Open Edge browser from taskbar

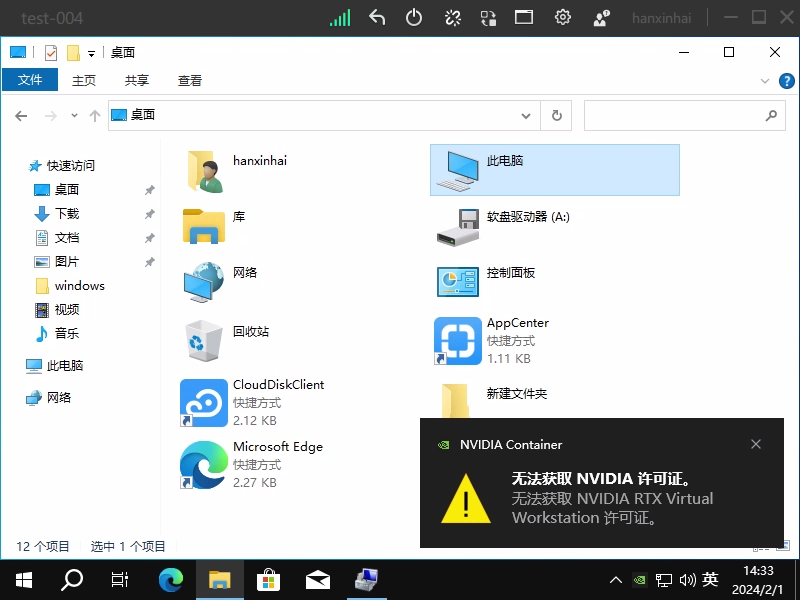pos(170,580)
